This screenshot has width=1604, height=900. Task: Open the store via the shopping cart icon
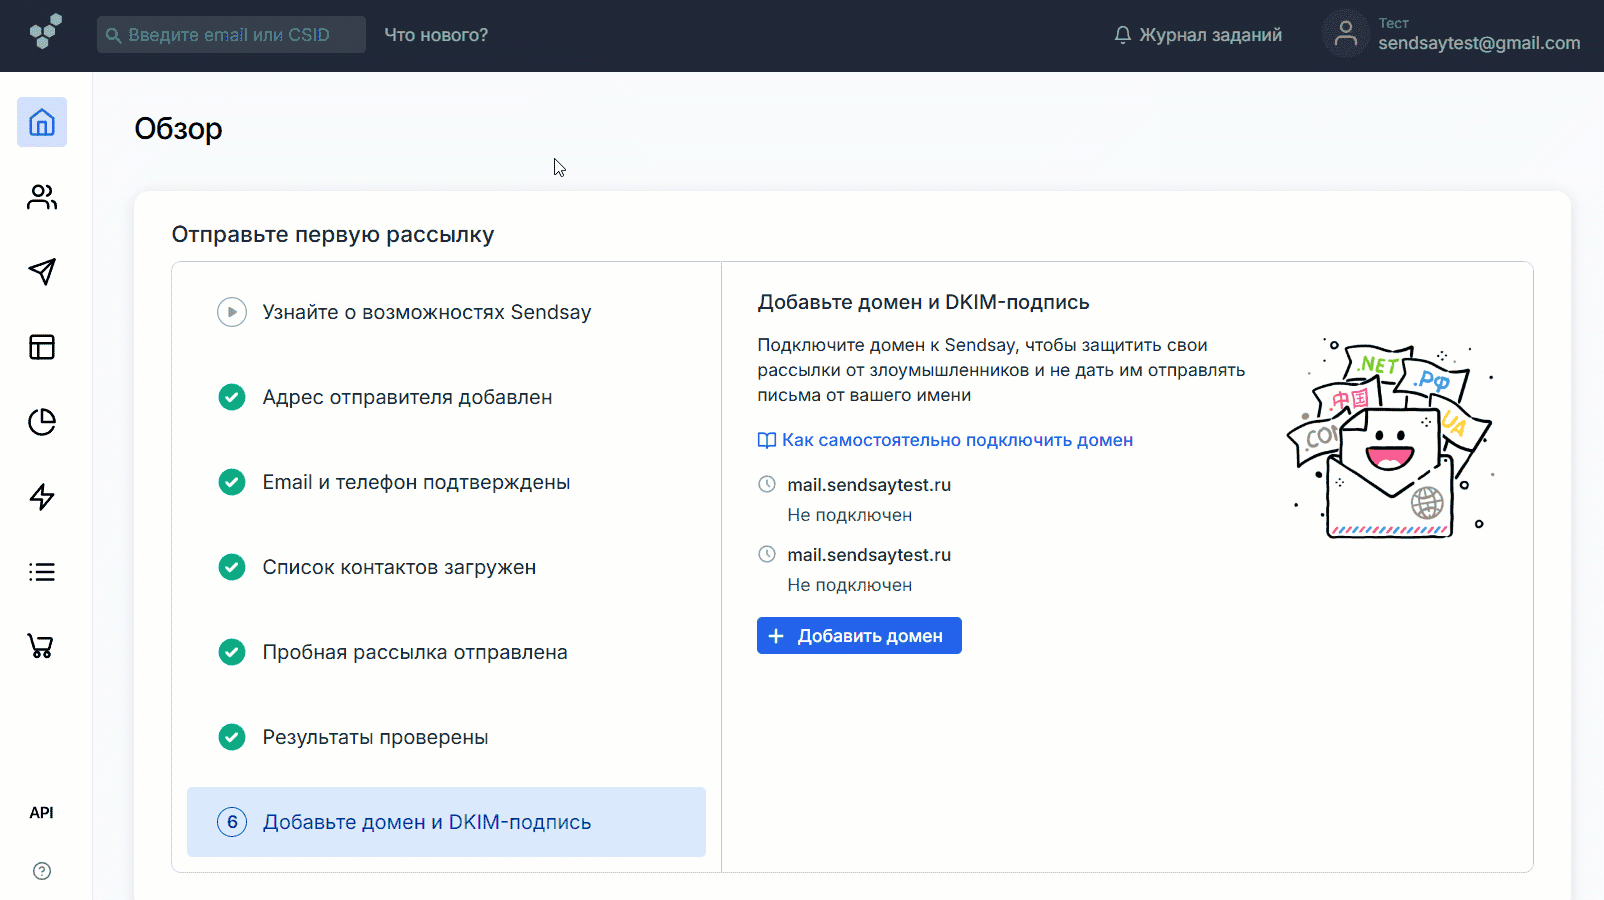pyautogui.click(x=41, y=646)
